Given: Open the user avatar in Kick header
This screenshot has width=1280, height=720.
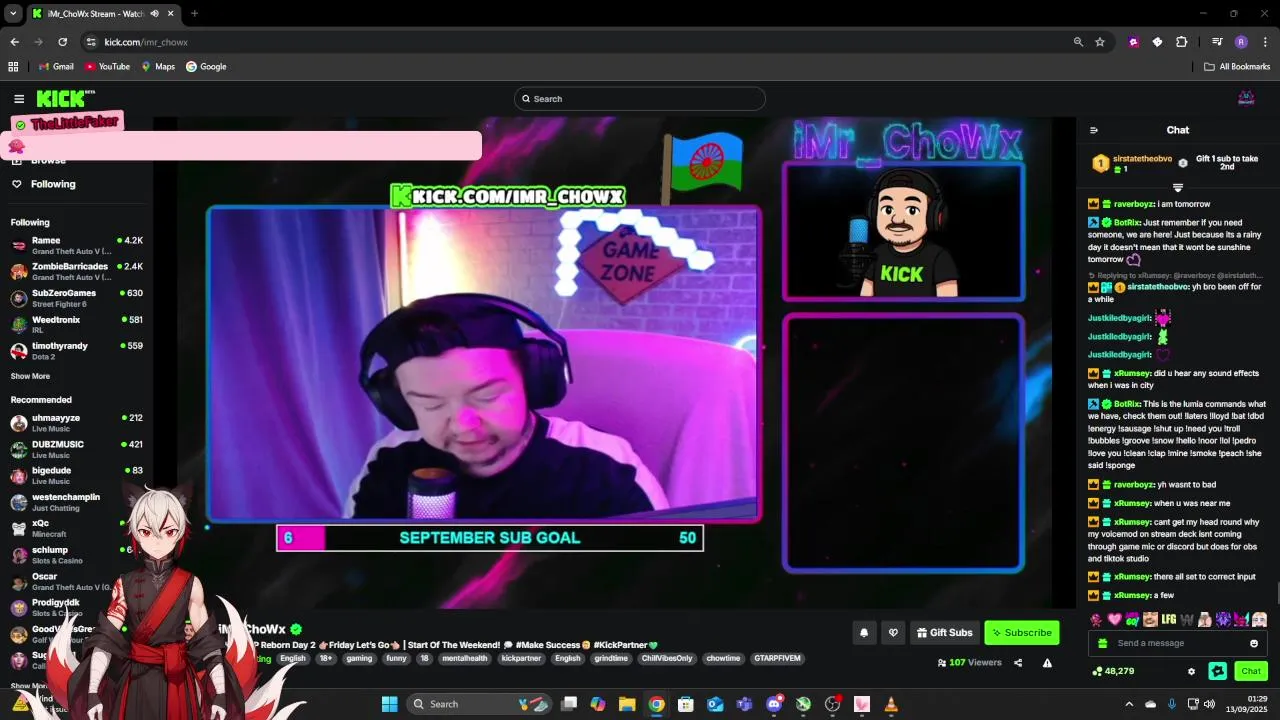Looking at the screenshot, I should (1246, 98).
